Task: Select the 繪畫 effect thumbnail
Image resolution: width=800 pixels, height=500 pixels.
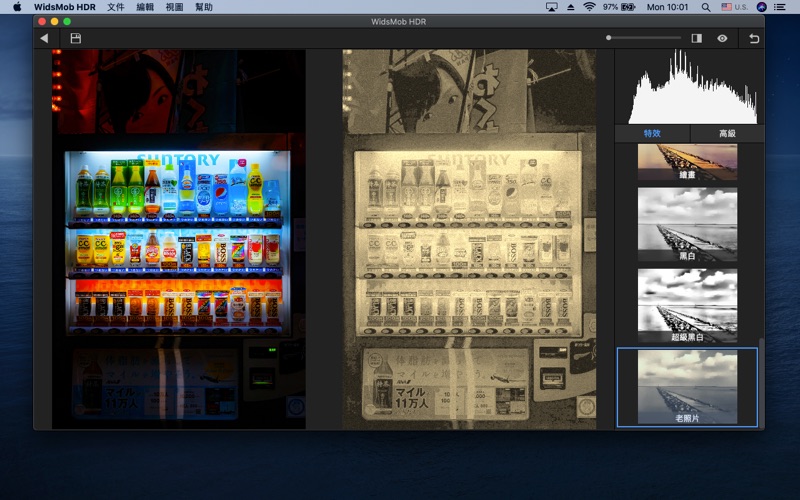Action: click(687, 162)
